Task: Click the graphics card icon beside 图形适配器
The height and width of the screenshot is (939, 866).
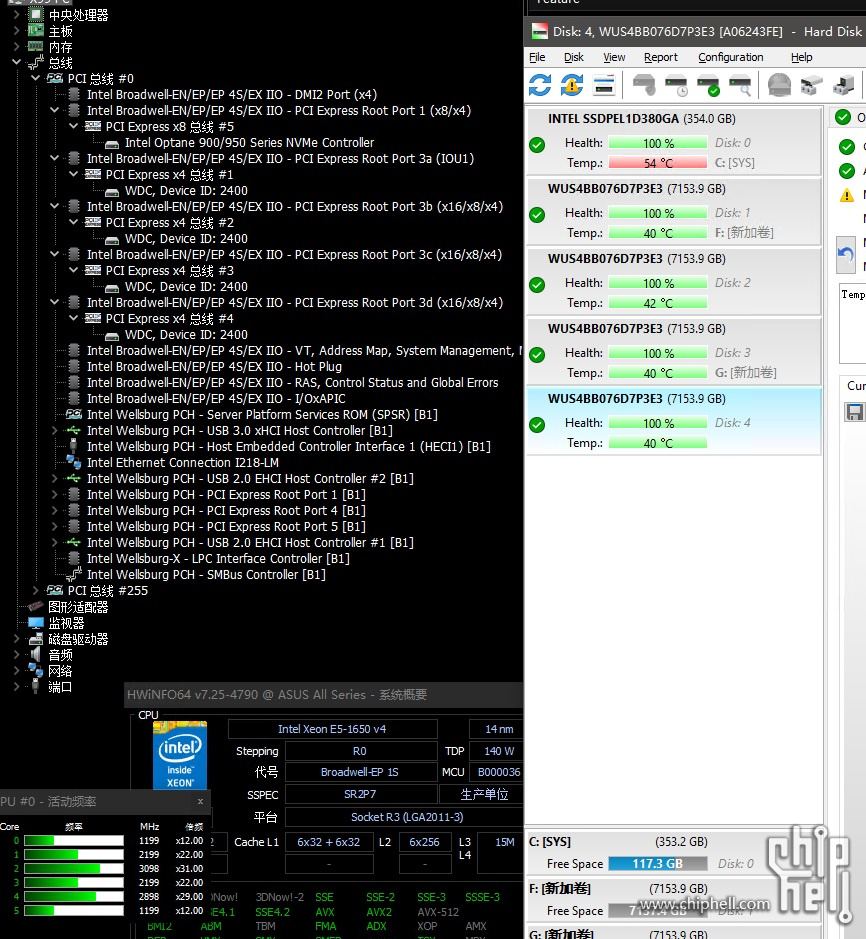Action: click(36, 607)
